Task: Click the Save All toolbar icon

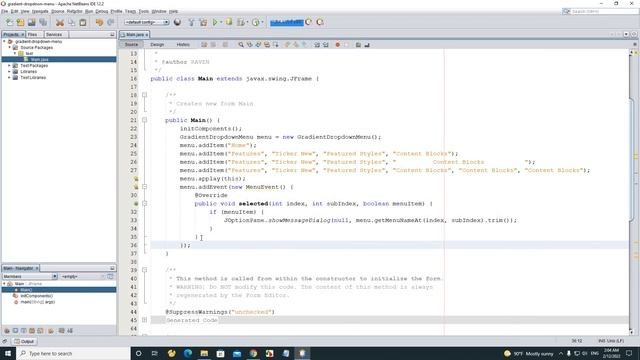Action: click(43, 22)
